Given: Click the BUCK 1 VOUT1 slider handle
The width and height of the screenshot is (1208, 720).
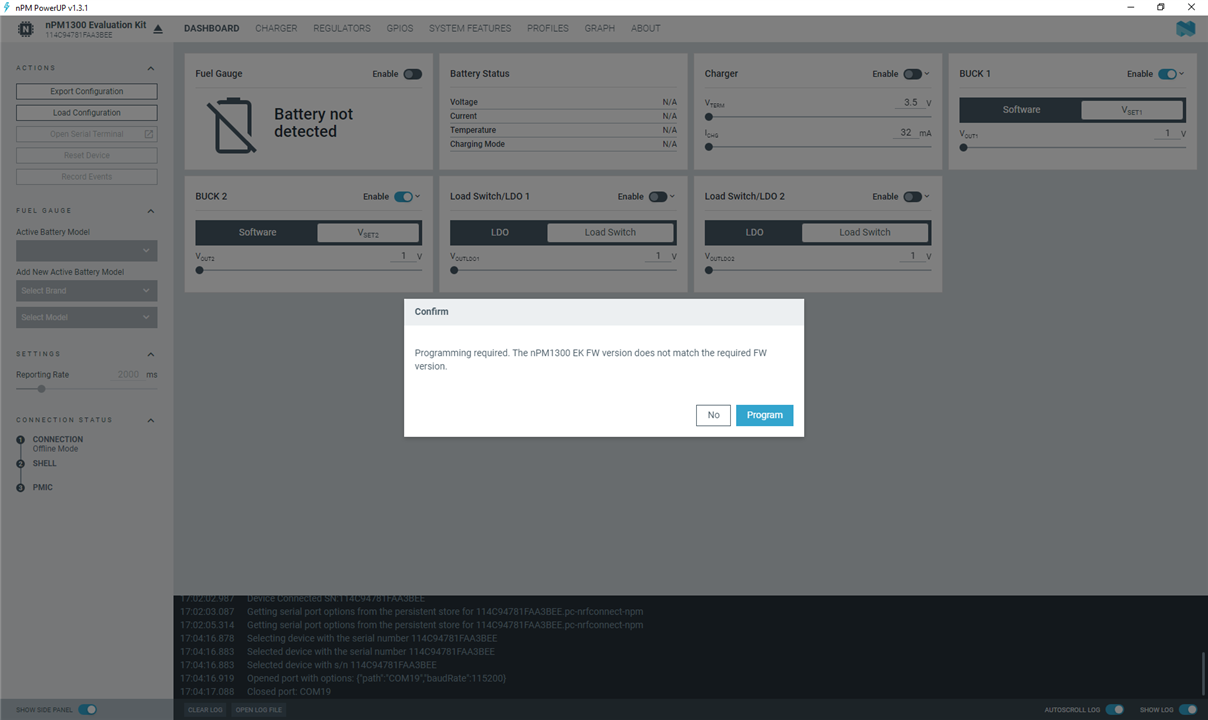Looking at the screenshot, I should tap(964, 147).
